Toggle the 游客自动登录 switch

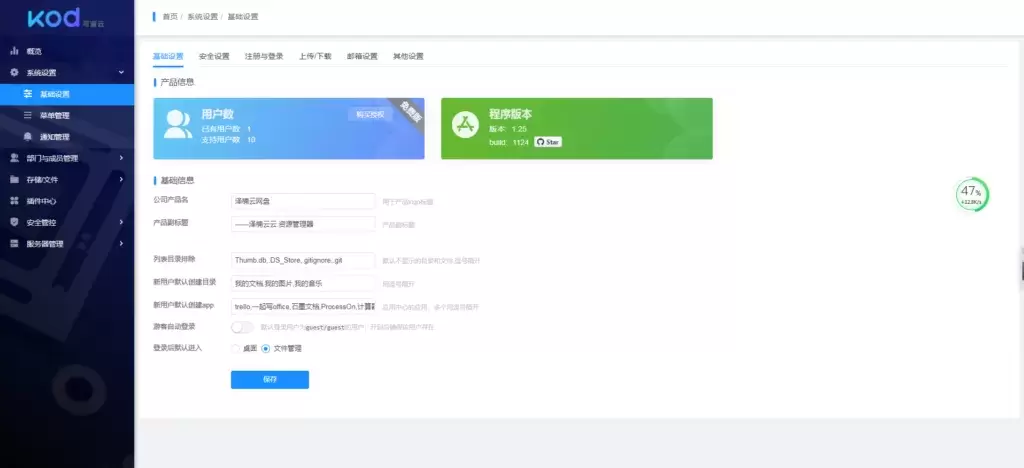coord(242,327)
